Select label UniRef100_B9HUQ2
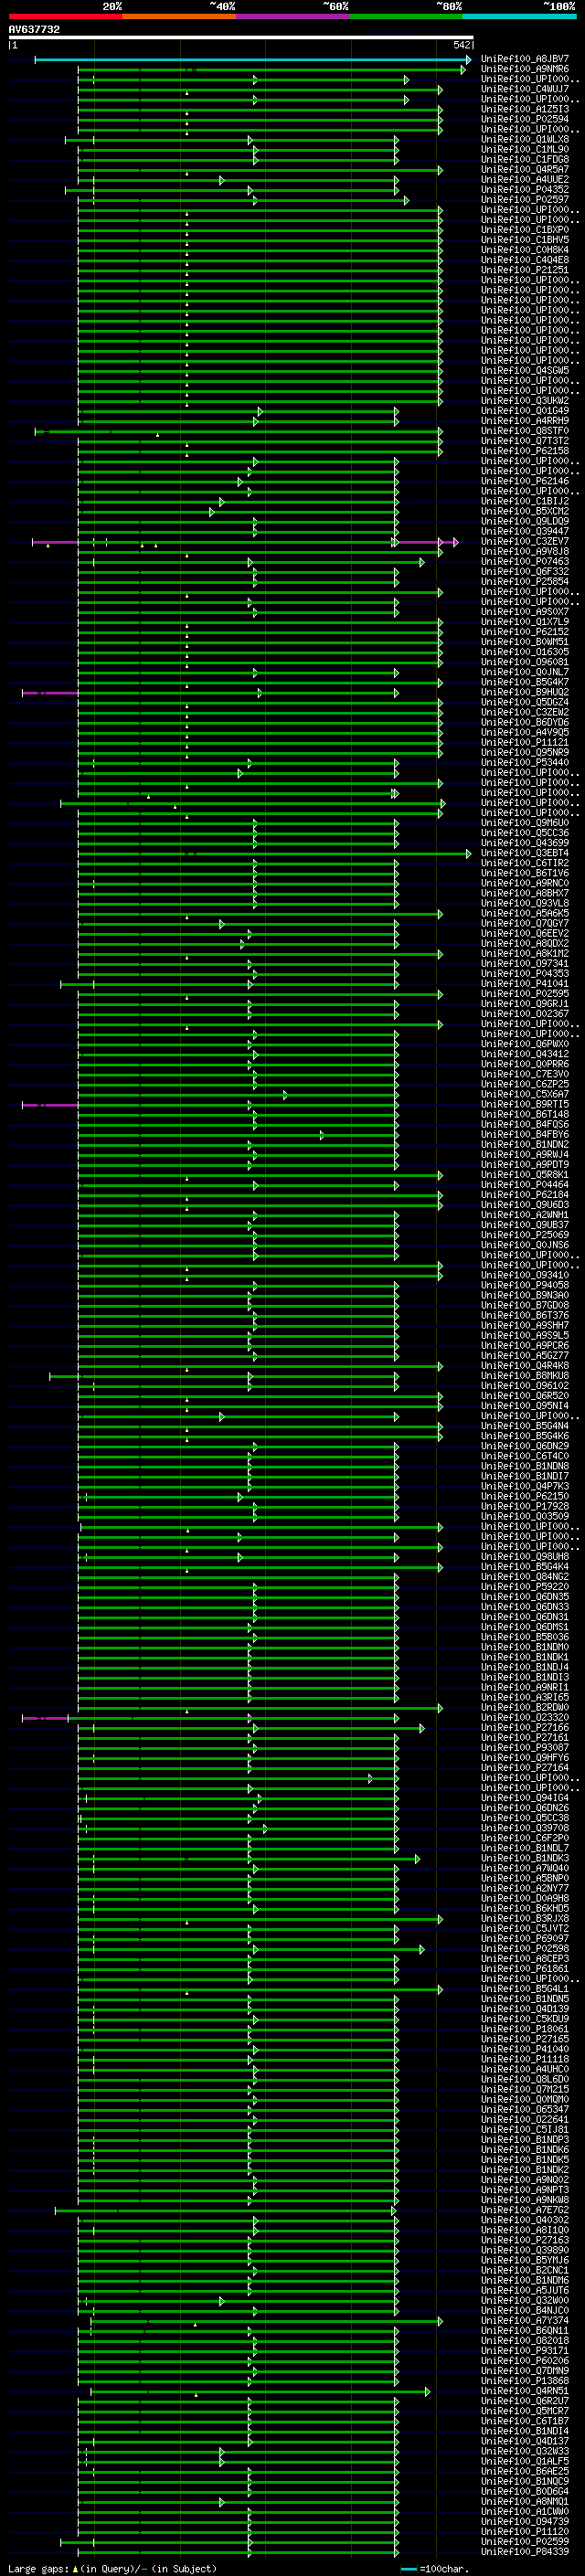Screen dimensions: 585x2576 tap(525, 692)
